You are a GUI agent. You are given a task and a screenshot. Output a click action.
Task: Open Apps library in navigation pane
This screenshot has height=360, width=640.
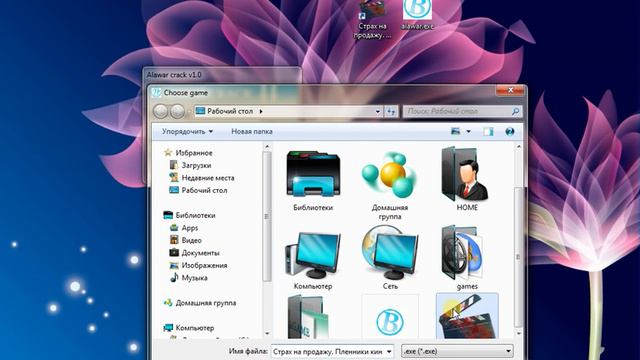tap(189, 228)
